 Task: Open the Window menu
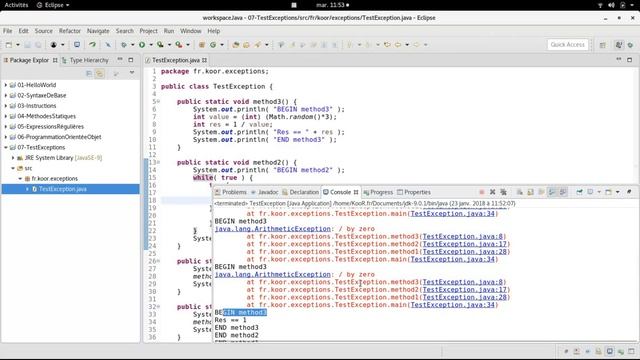click(191, 31)
